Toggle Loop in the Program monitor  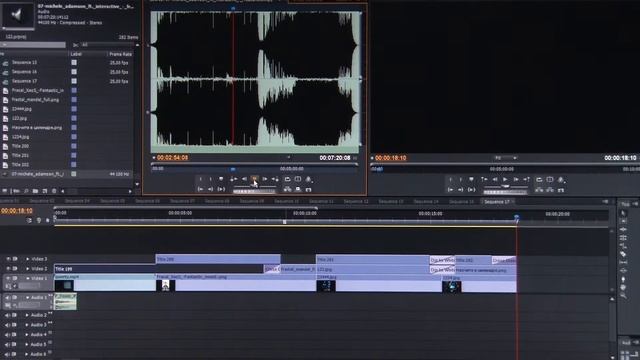click(x=539, y=179)
